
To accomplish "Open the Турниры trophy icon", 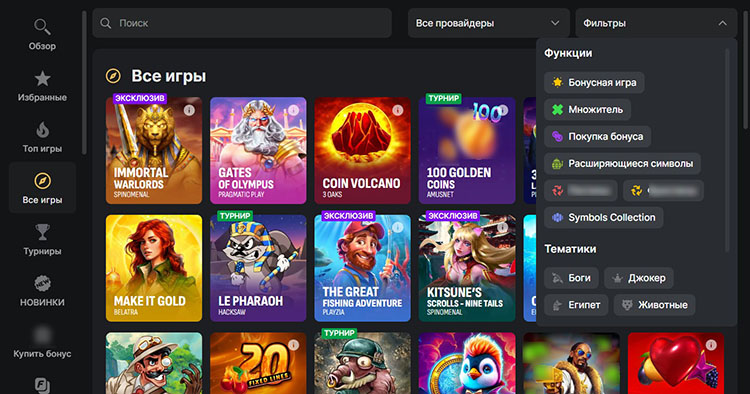I will point(42,232).
